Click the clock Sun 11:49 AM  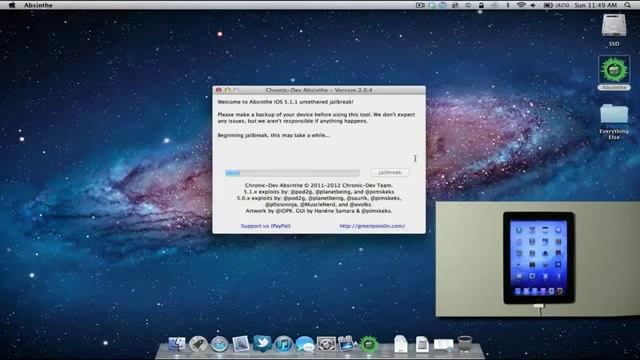(x=596, y=5)
